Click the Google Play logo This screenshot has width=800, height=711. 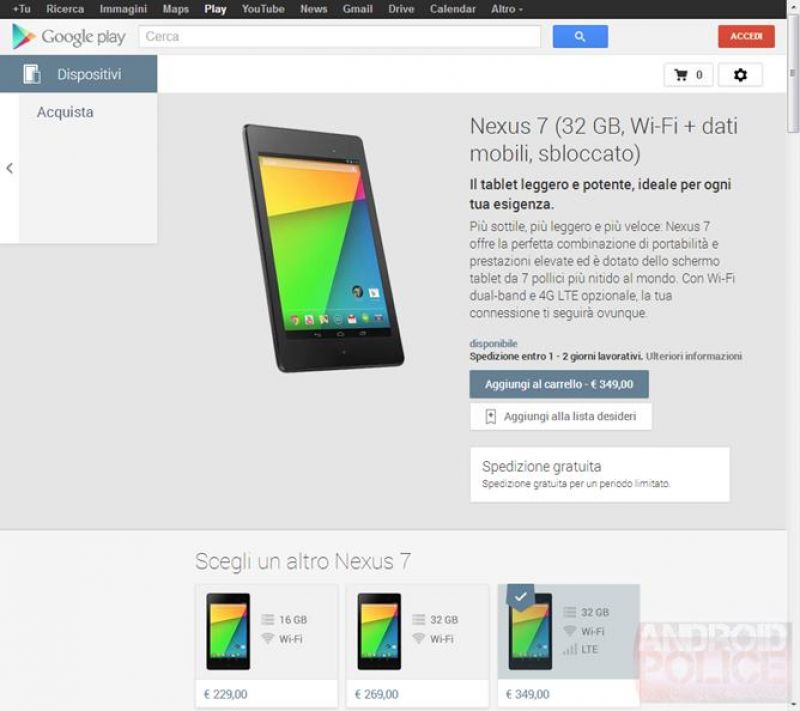(x=68, y=37)
